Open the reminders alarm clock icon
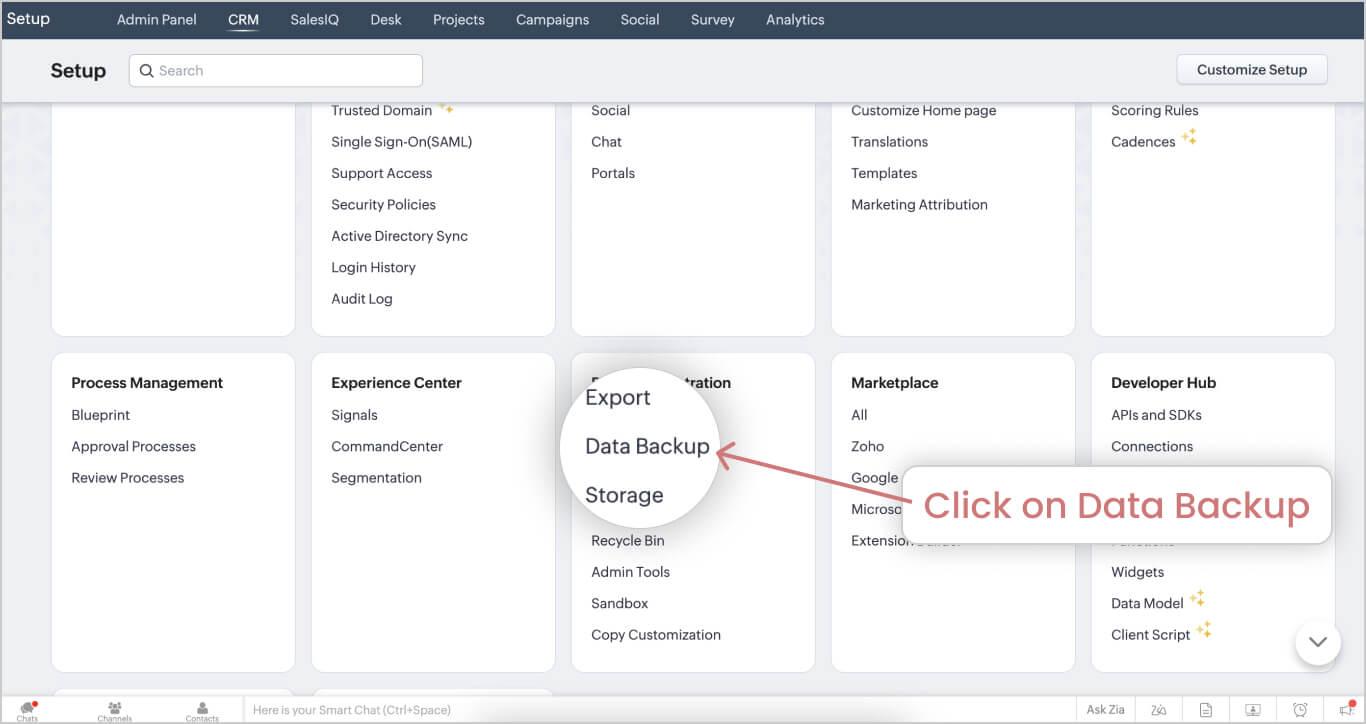Screen dimensions: 1366x724 (x=1299, y=709)
